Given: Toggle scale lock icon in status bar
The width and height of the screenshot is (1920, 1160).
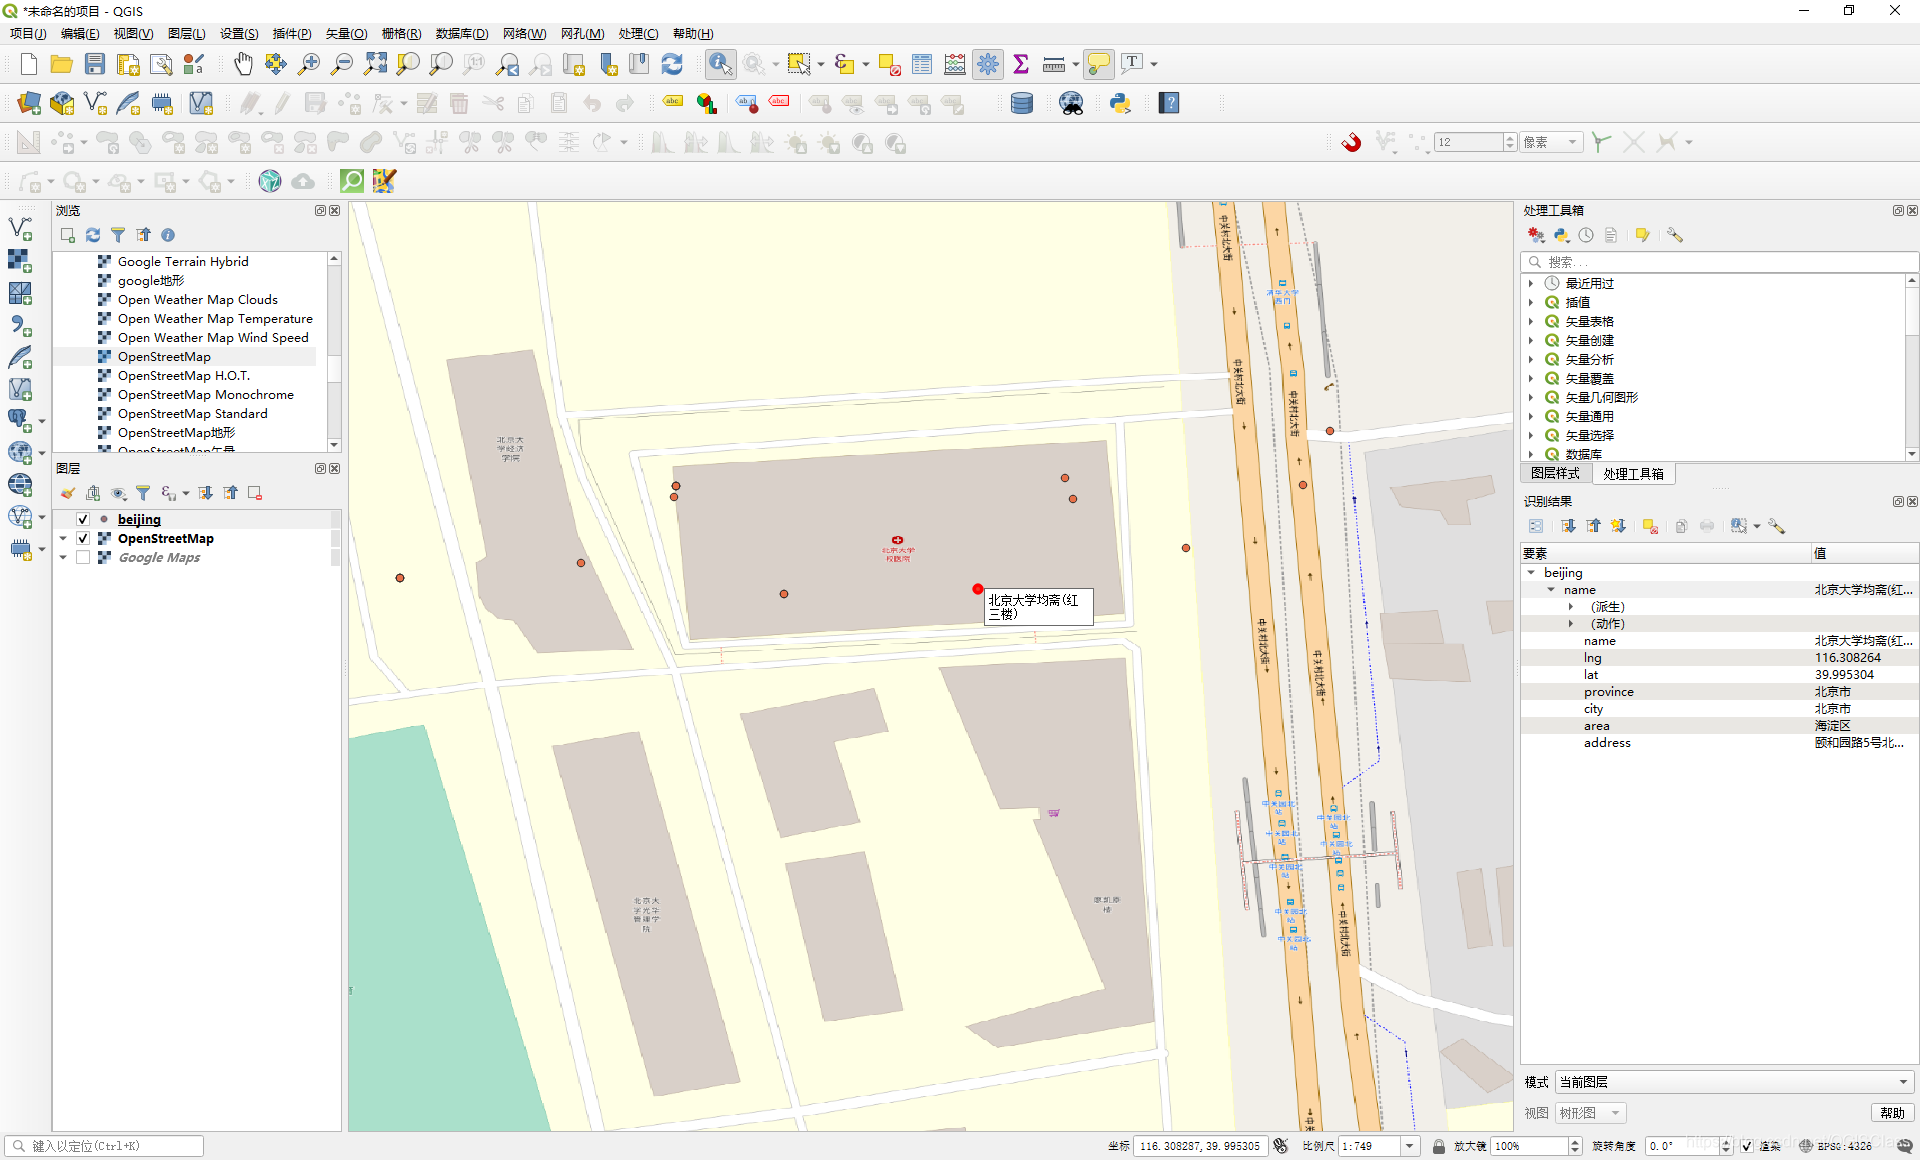Looking at the screenshot, I should [1438, 1146].
